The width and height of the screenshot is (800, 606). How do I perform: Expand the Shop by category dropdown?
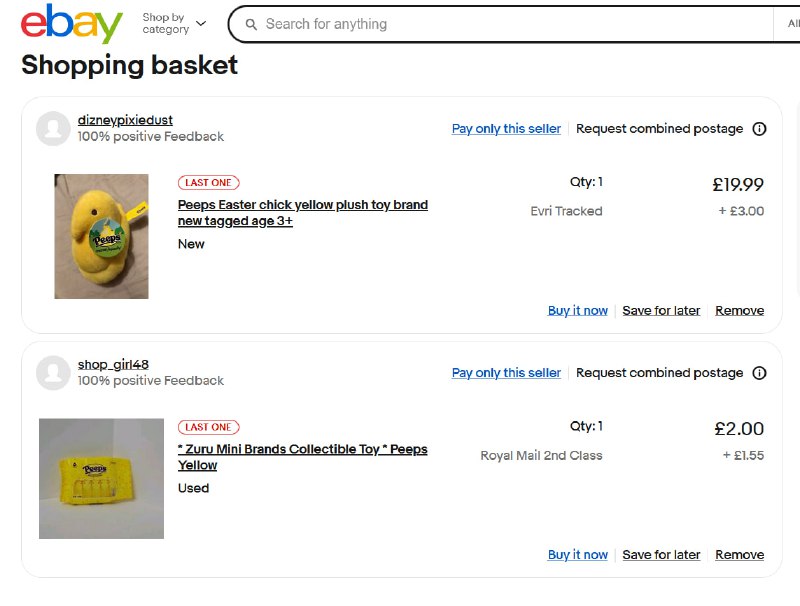(174, 23)
